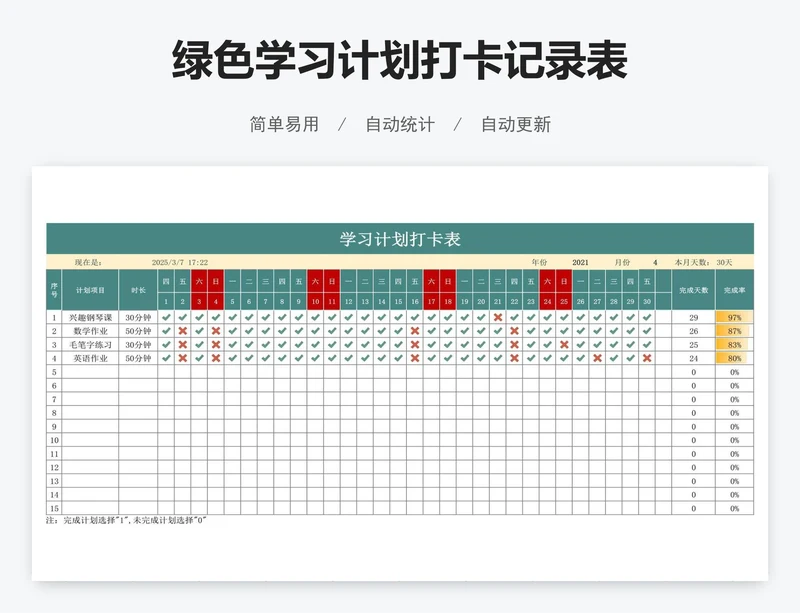Click the red day 10 header cell
Screen dimensions: 800x613
[x=315, y=301]
